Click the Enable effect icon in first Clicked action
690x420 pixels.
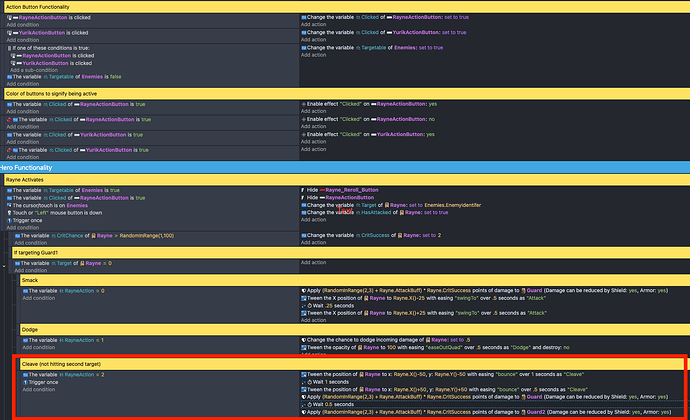point(303,104)
